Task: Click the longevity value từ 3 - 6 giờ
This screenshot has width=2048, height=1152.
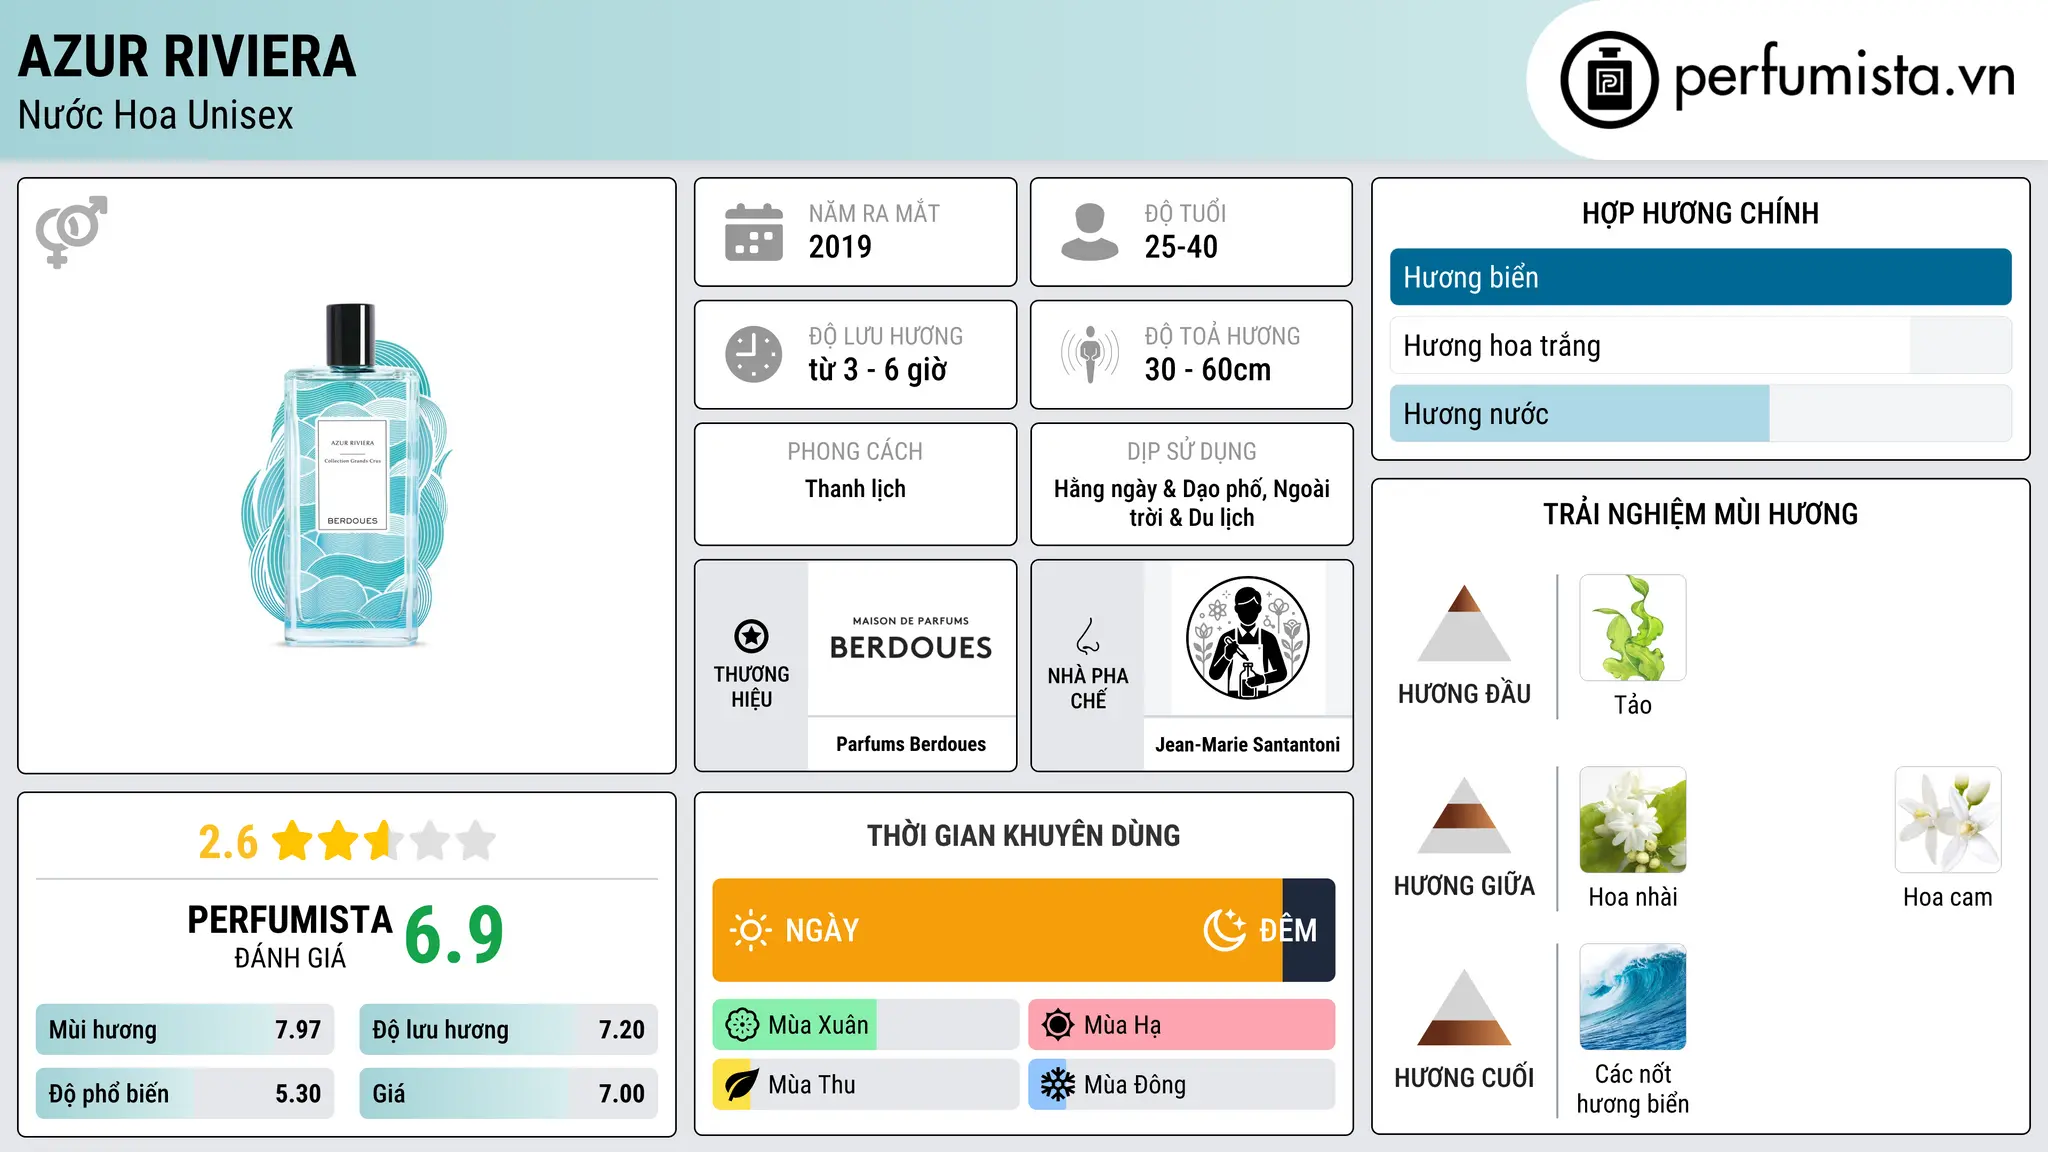Action: point(878,370)
